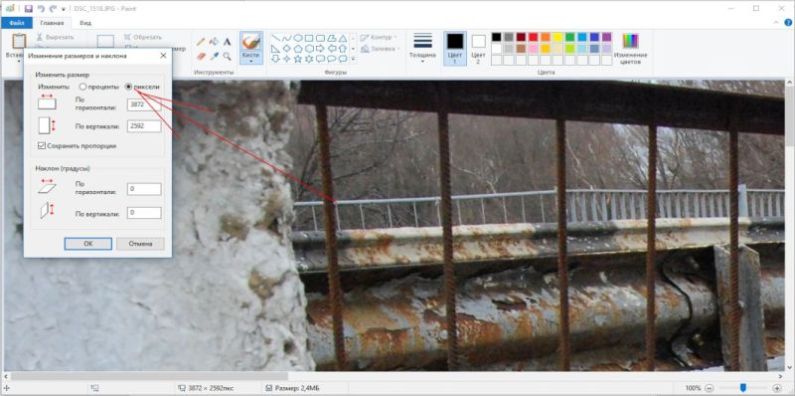The height and width of the screenshot is (396, 795).
Task: Expand the shapes gallery more arrow
Action: [x=353, y=59]
